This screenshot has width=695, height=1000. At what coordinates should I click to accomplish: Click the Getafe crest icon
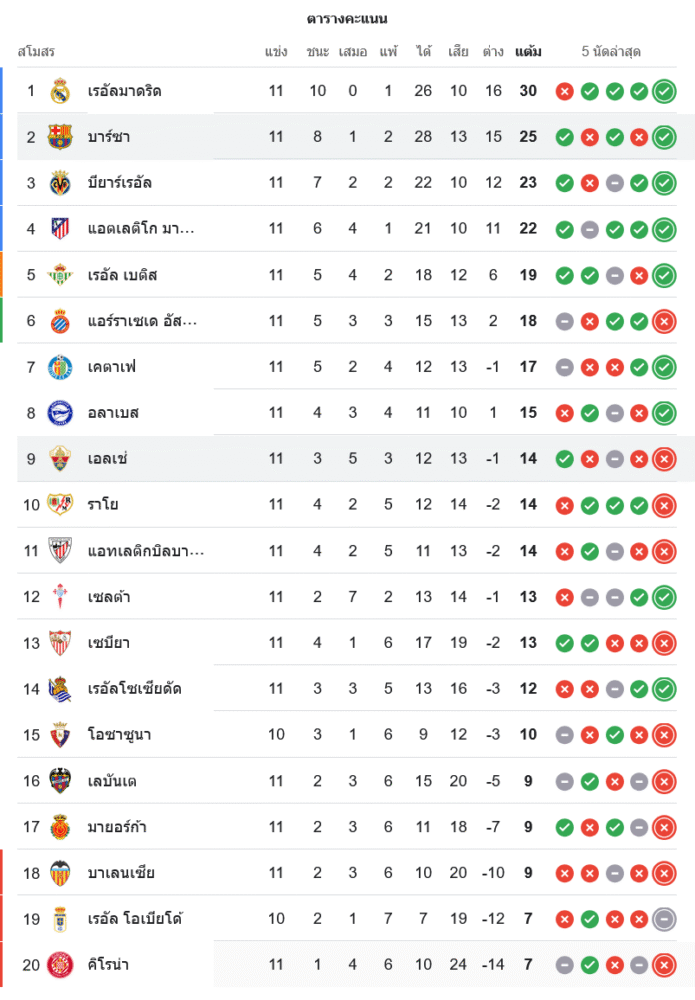tap(60, 367)
